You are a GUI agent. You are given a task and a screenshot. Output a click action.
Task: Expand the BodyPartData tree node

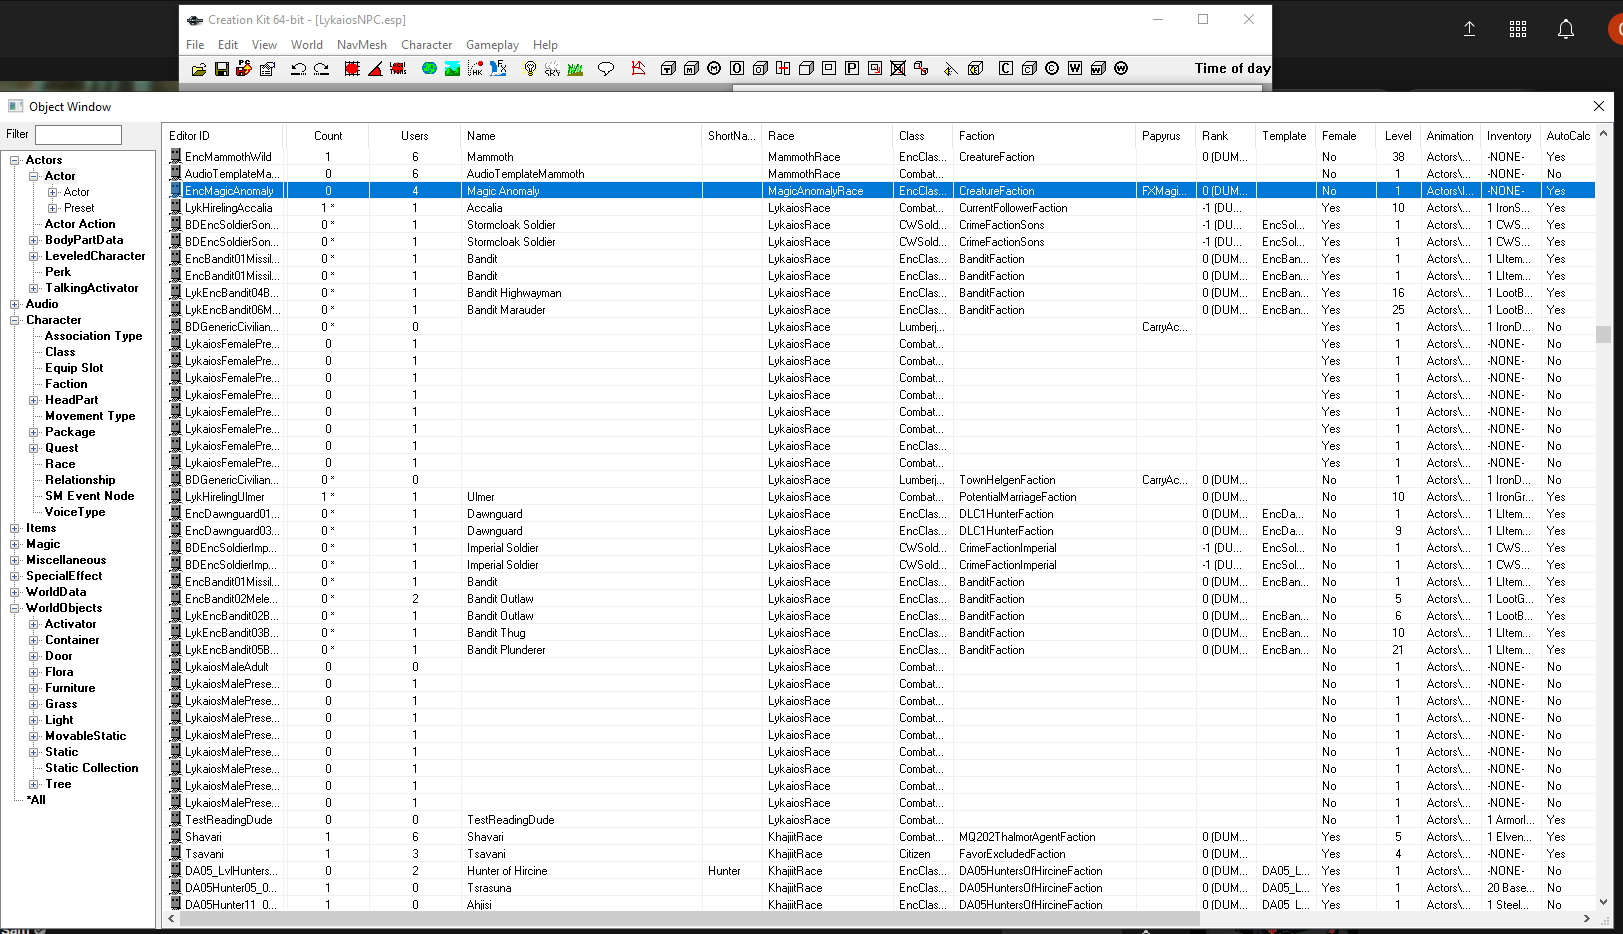pyautogui.click(x=34, y=240)
